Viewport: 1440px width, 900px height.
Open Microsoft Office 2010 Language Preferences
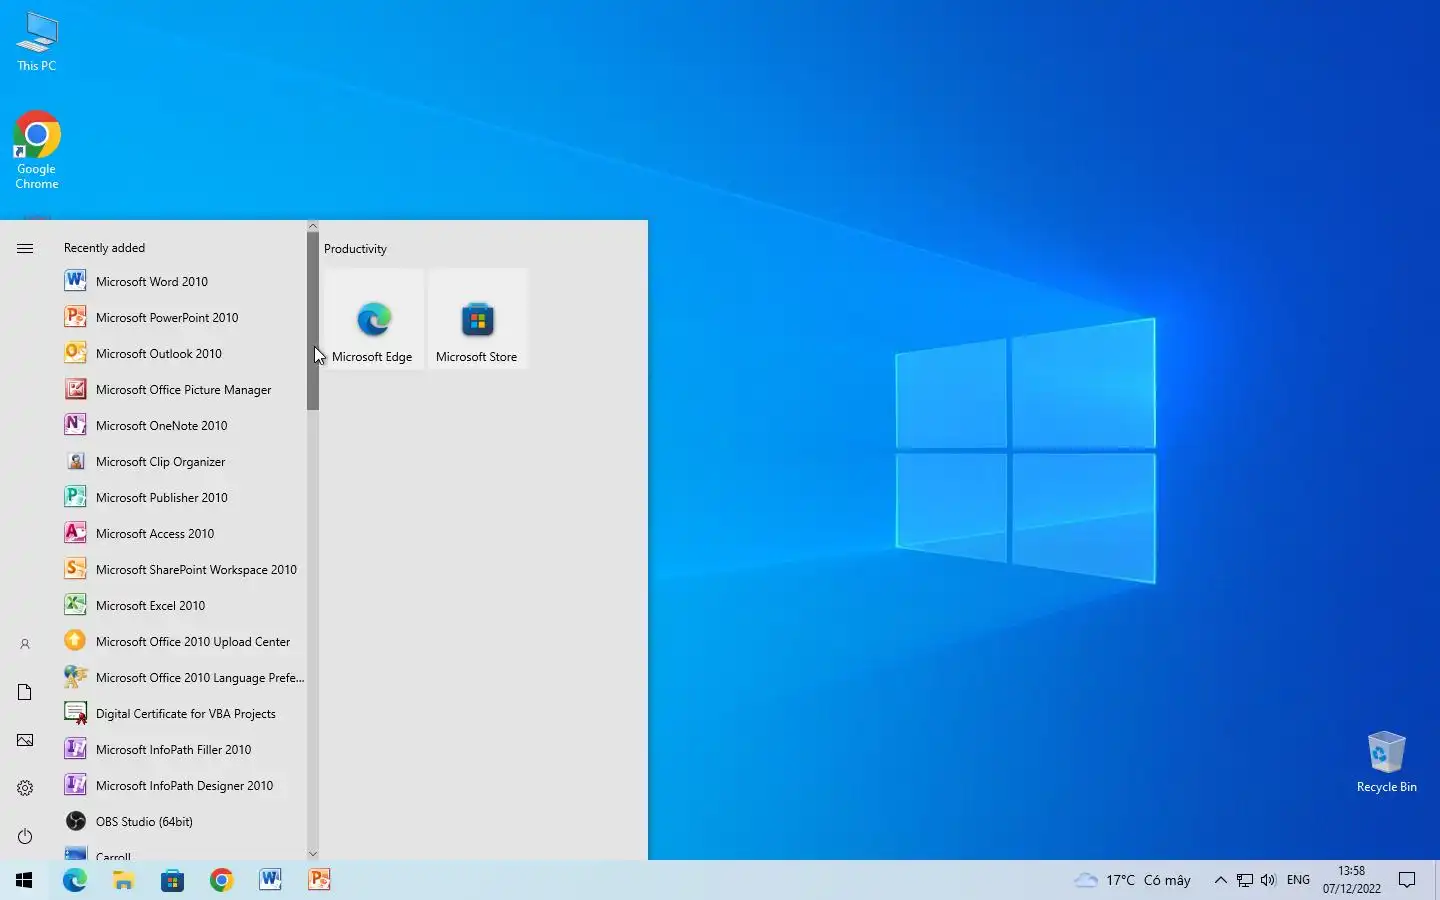(x=182, y=678)
